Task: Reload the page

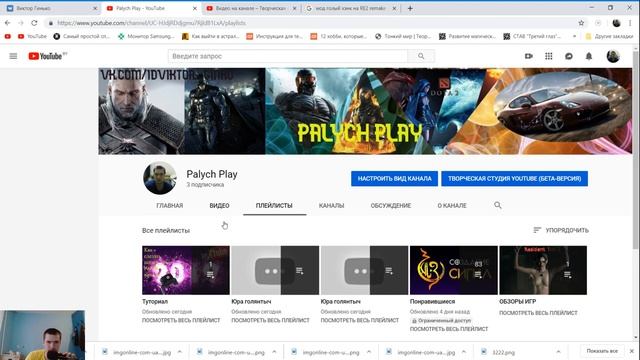Action: click(34, 23)
